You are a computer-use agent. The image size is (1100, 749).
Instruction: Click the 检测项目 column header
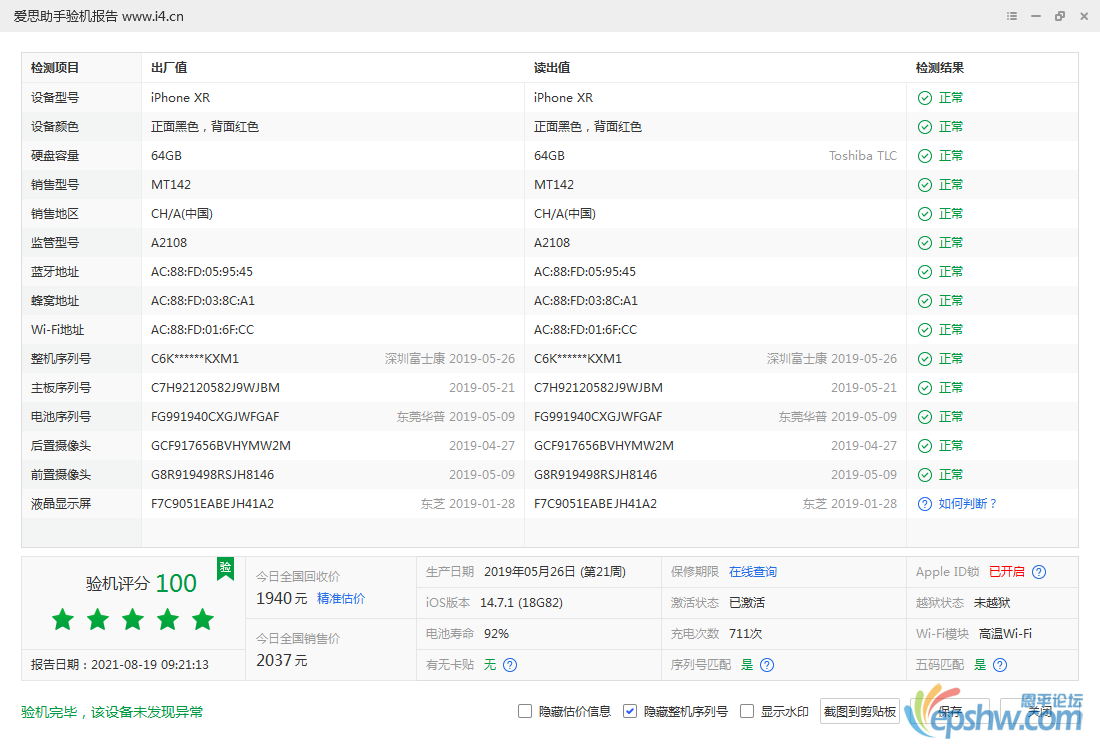(55, 68)
